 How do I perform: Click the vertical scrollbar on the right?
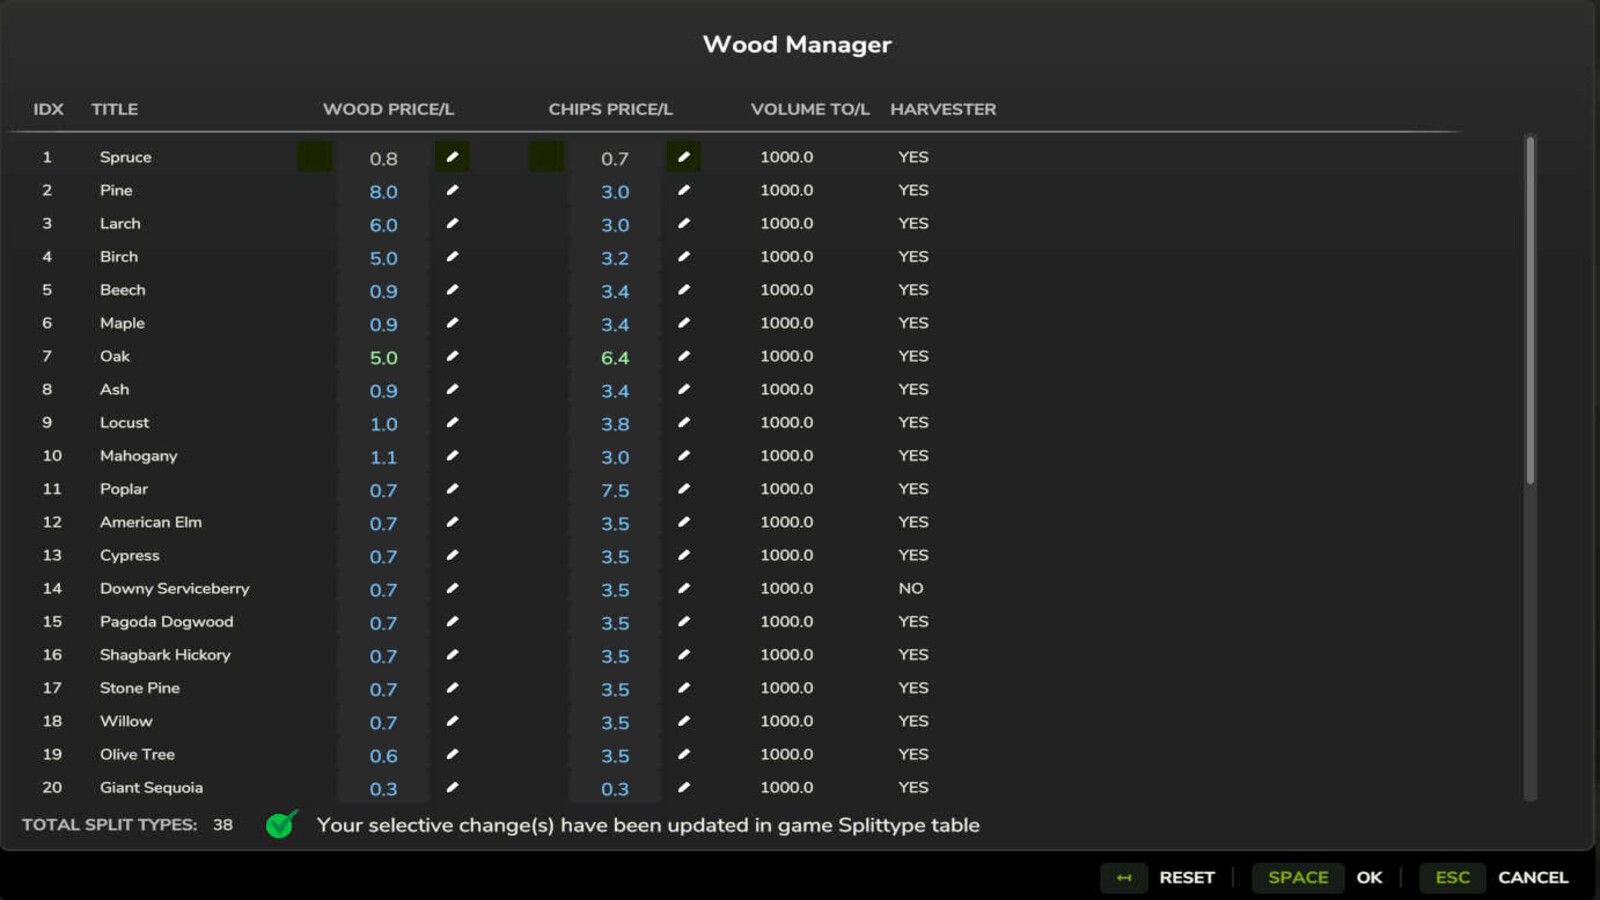1530,300
